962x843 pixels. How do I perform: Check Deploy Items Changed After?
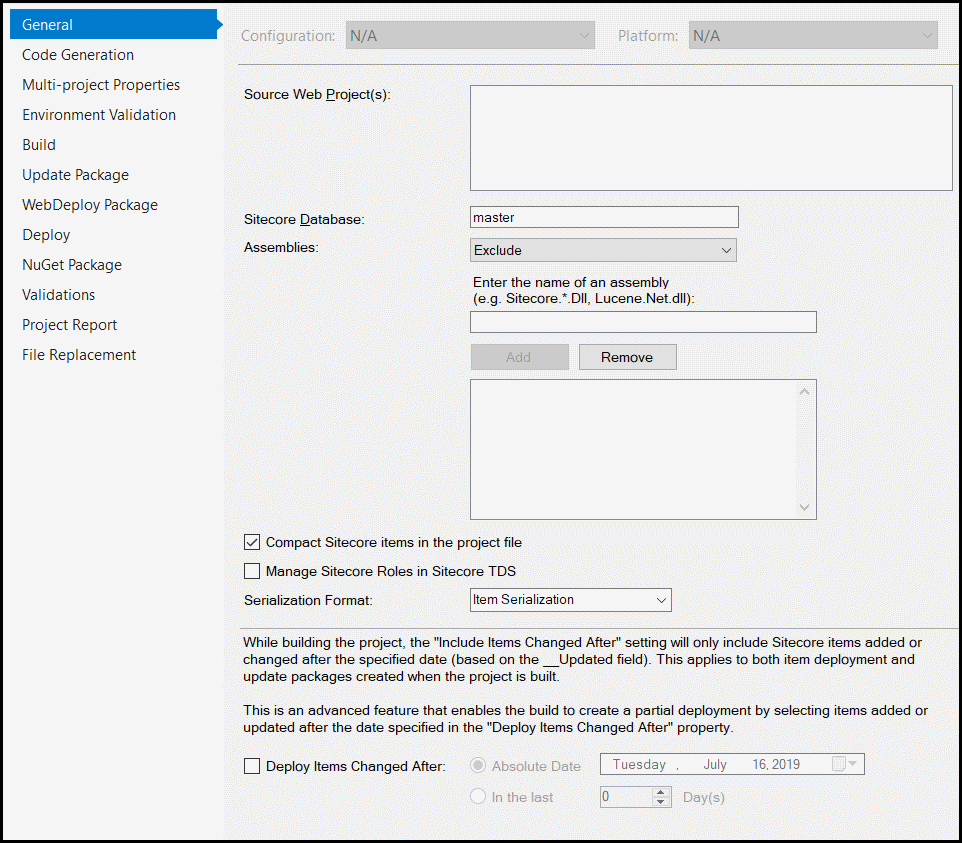point(252,766)
